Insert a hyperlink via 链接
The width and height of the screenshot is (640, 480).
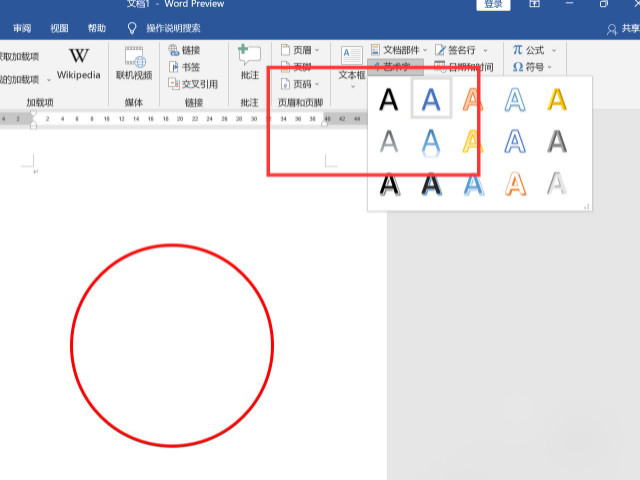point(184,50)
